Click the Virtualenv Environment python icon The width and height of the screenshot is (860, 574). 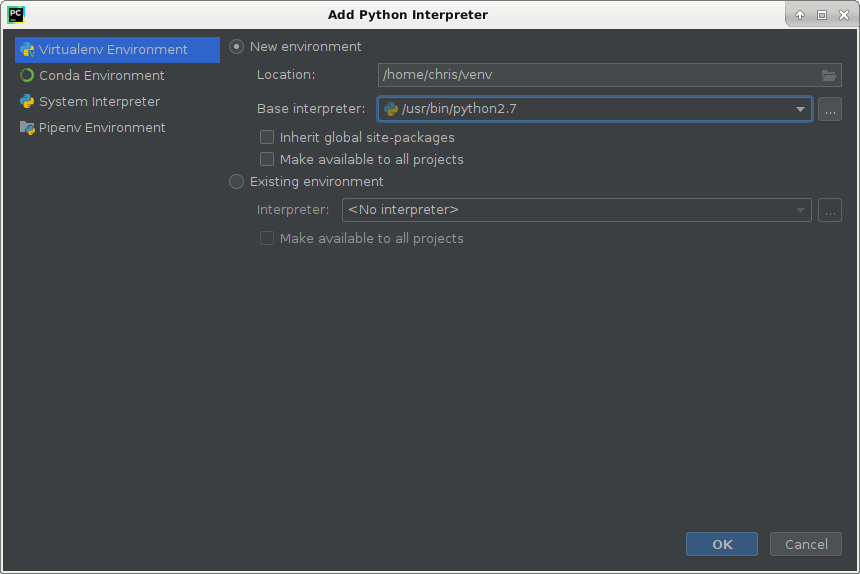point(27,50)
